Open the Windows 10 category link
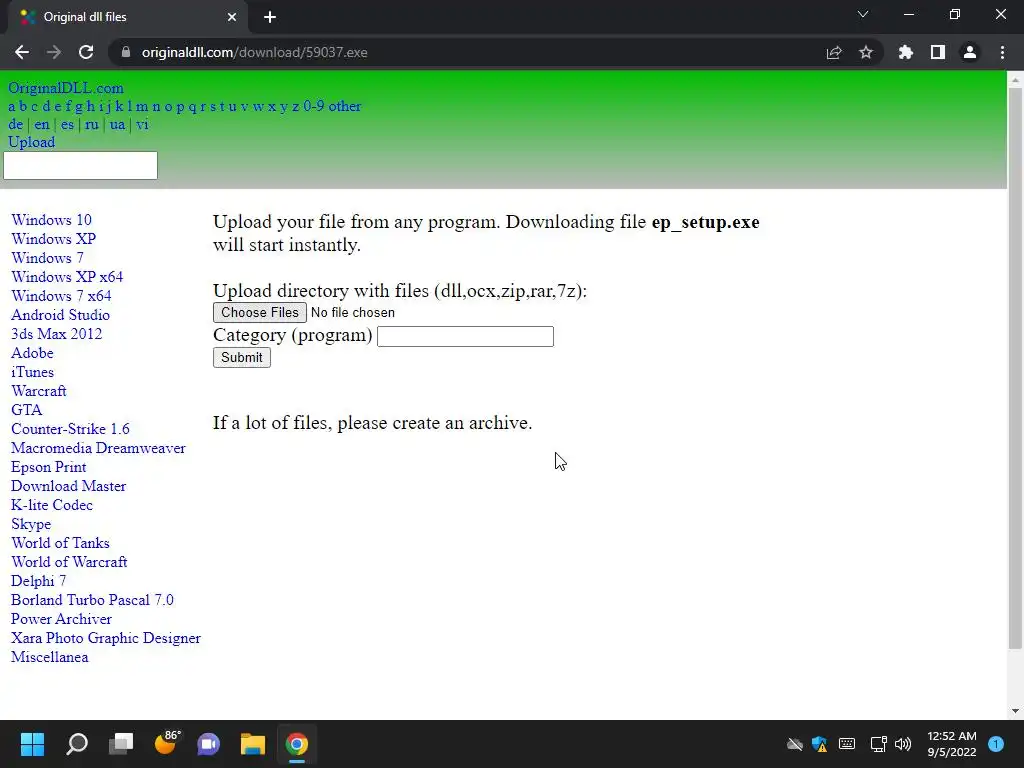Image resolution: width=1024 pixels, height=768 pixels. pyautogui.click(x=51, y=220)
